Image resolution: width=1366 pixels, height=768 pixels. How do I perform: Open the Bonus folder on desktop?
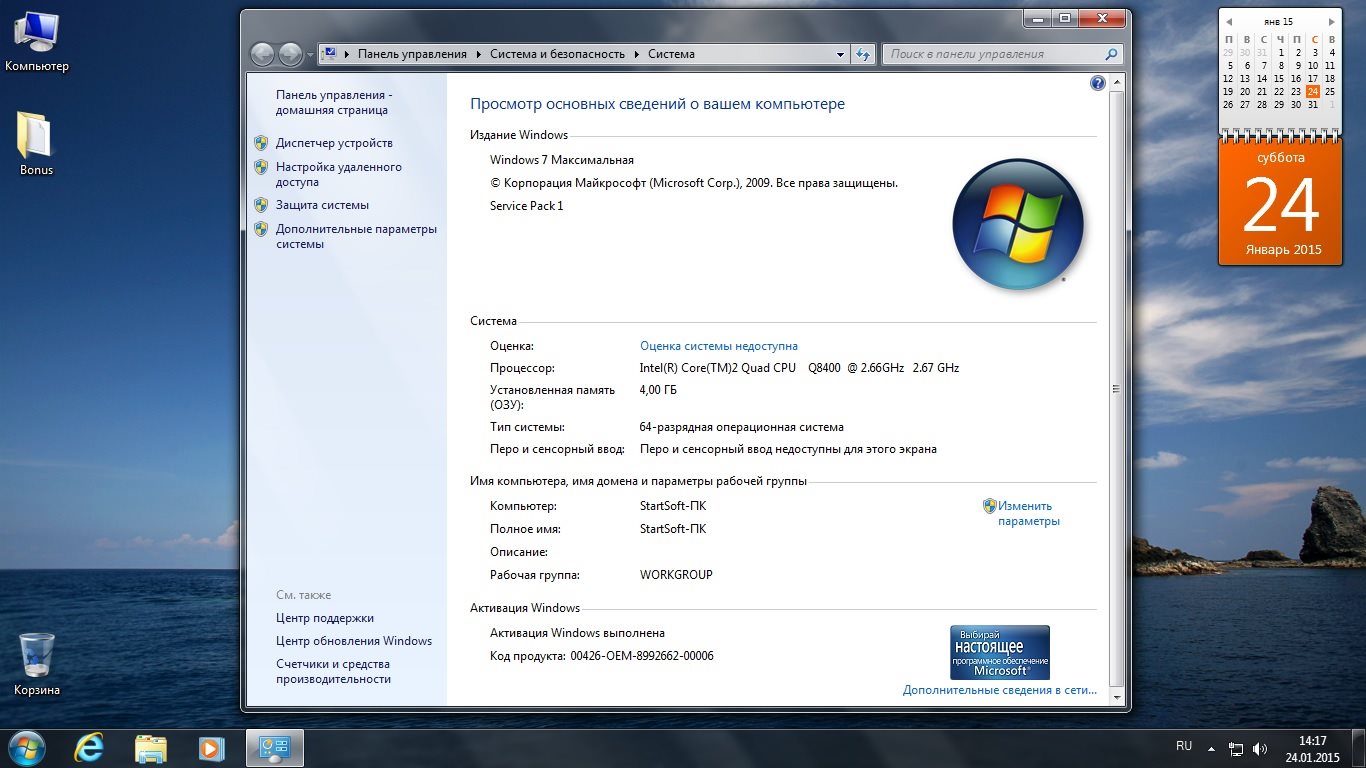point(36,142)
